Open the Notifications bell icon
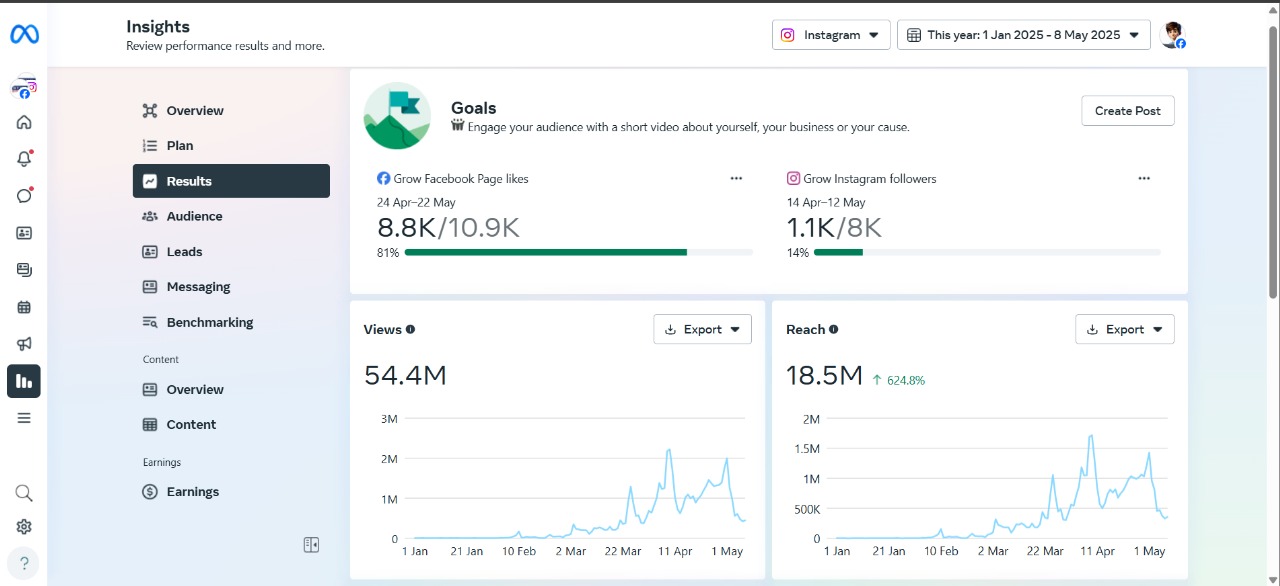 pyautogui.click(x=24, y=159)
